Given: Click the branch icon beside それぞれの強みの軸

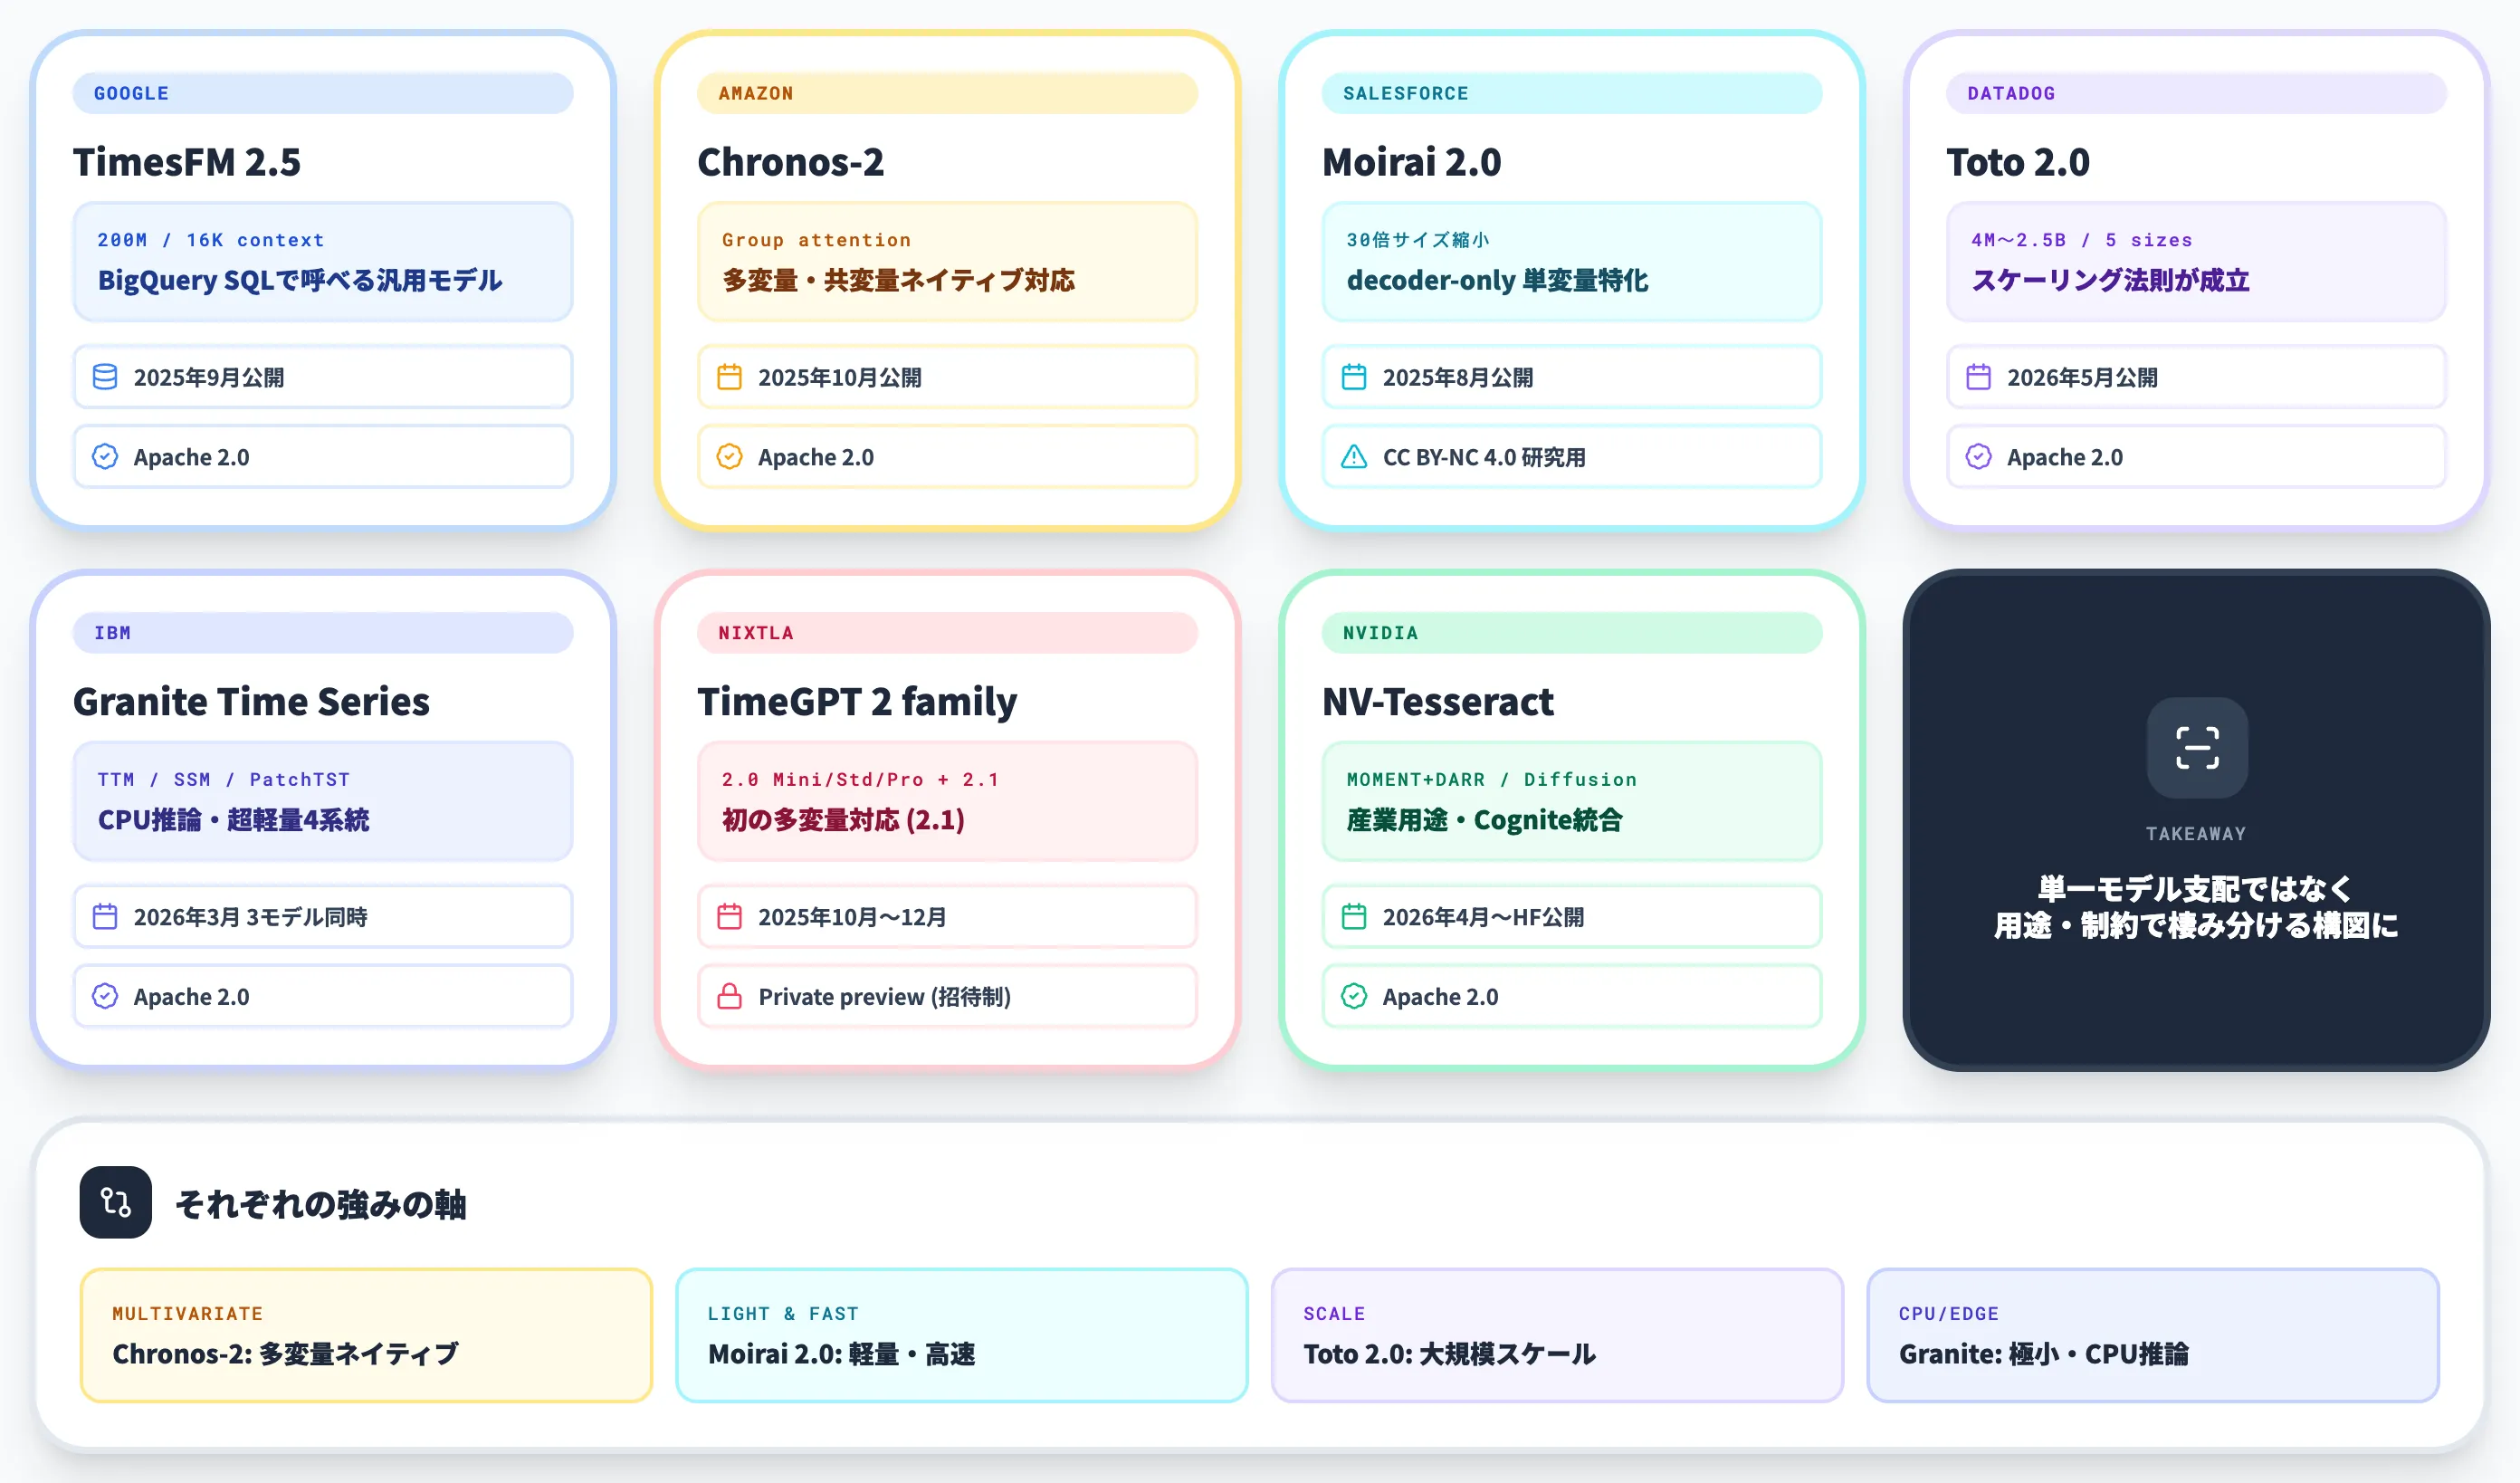Looking at the screenshot, I should click(116, 1203).
